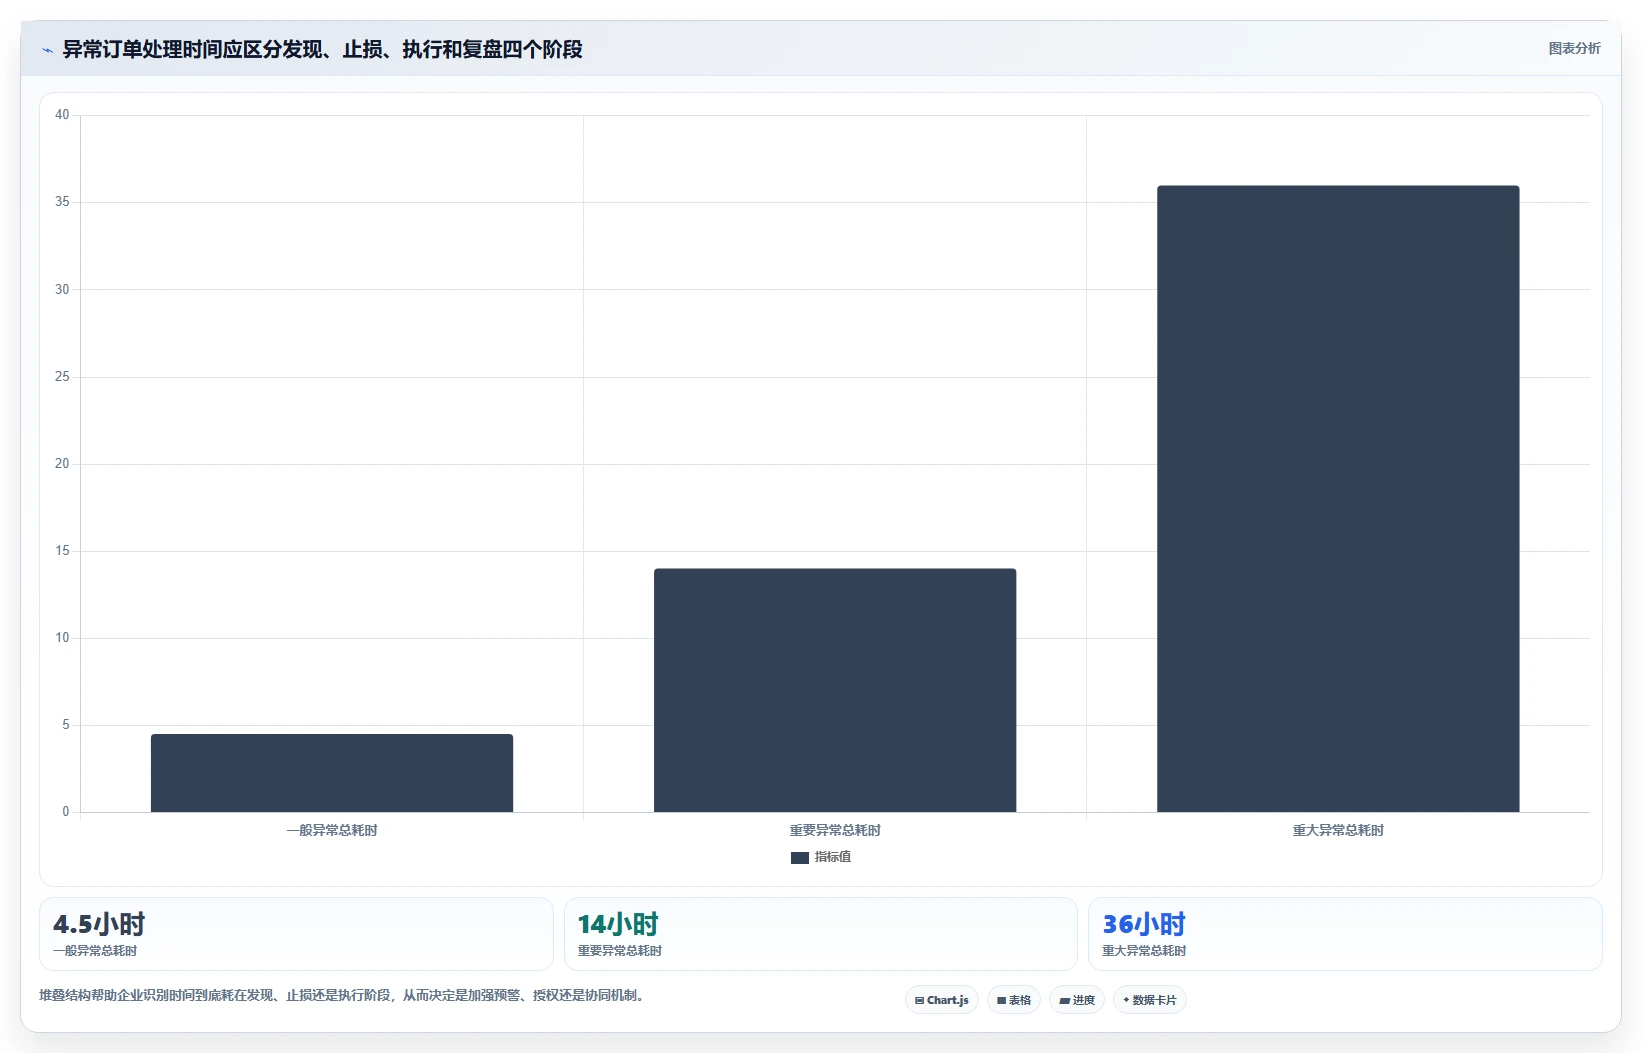Image resolution: width=1642 pixels, height=1053 pixels.
Task: Select the 进度 tag button
Action: (x=1077, y=1000)
